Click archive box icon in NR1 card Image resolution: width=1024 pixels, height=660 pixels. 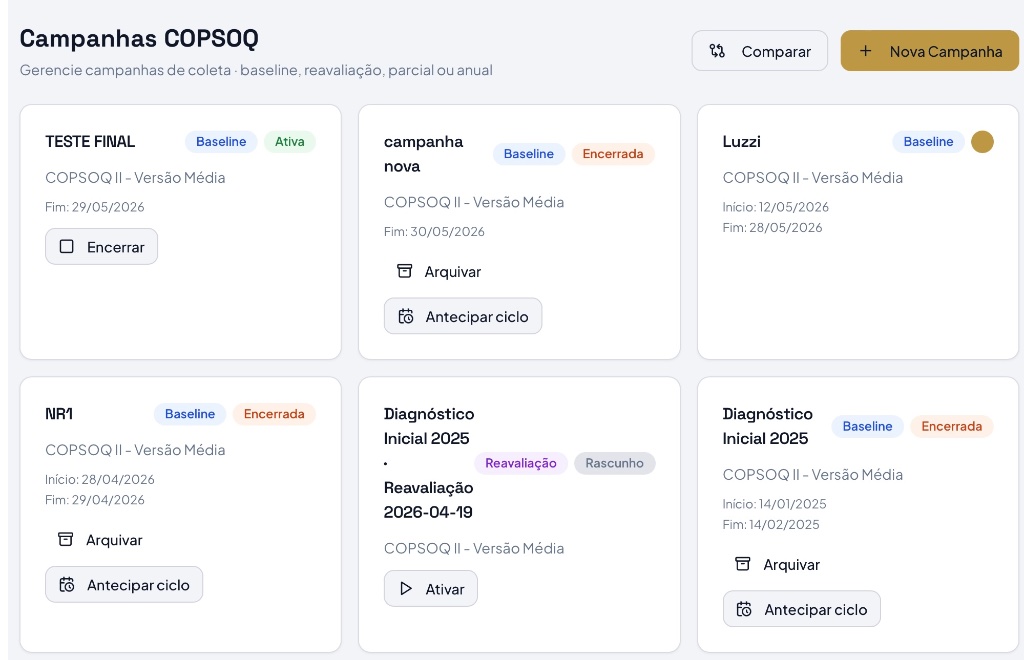(x=66, y=539)
